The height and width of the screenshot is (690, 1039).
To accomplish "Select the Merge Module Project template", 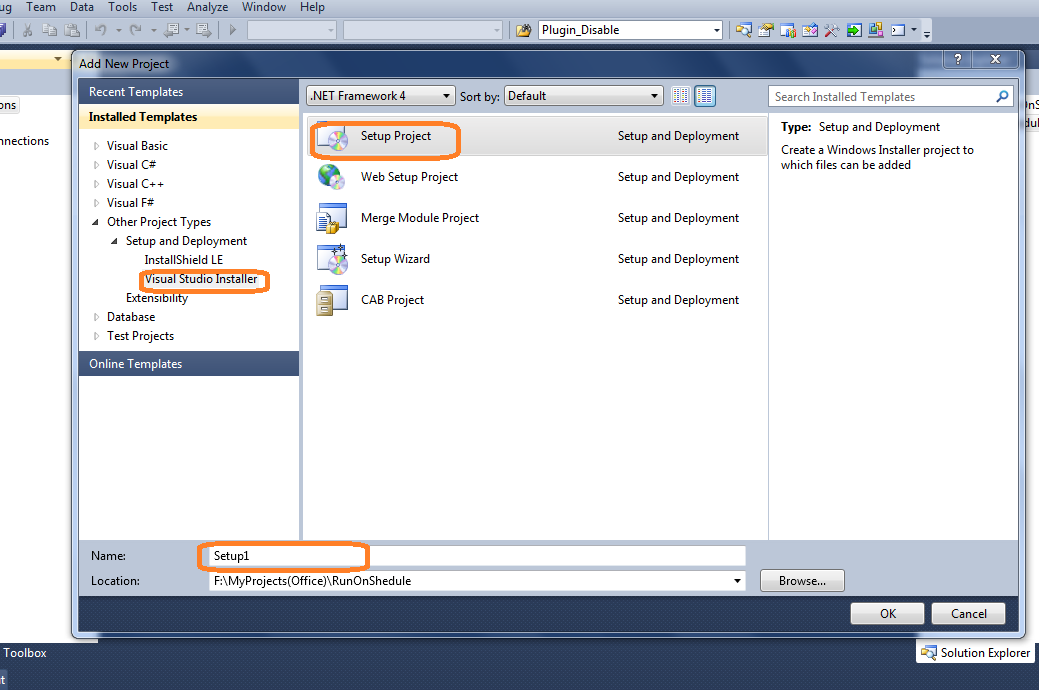I will point(537,218).
